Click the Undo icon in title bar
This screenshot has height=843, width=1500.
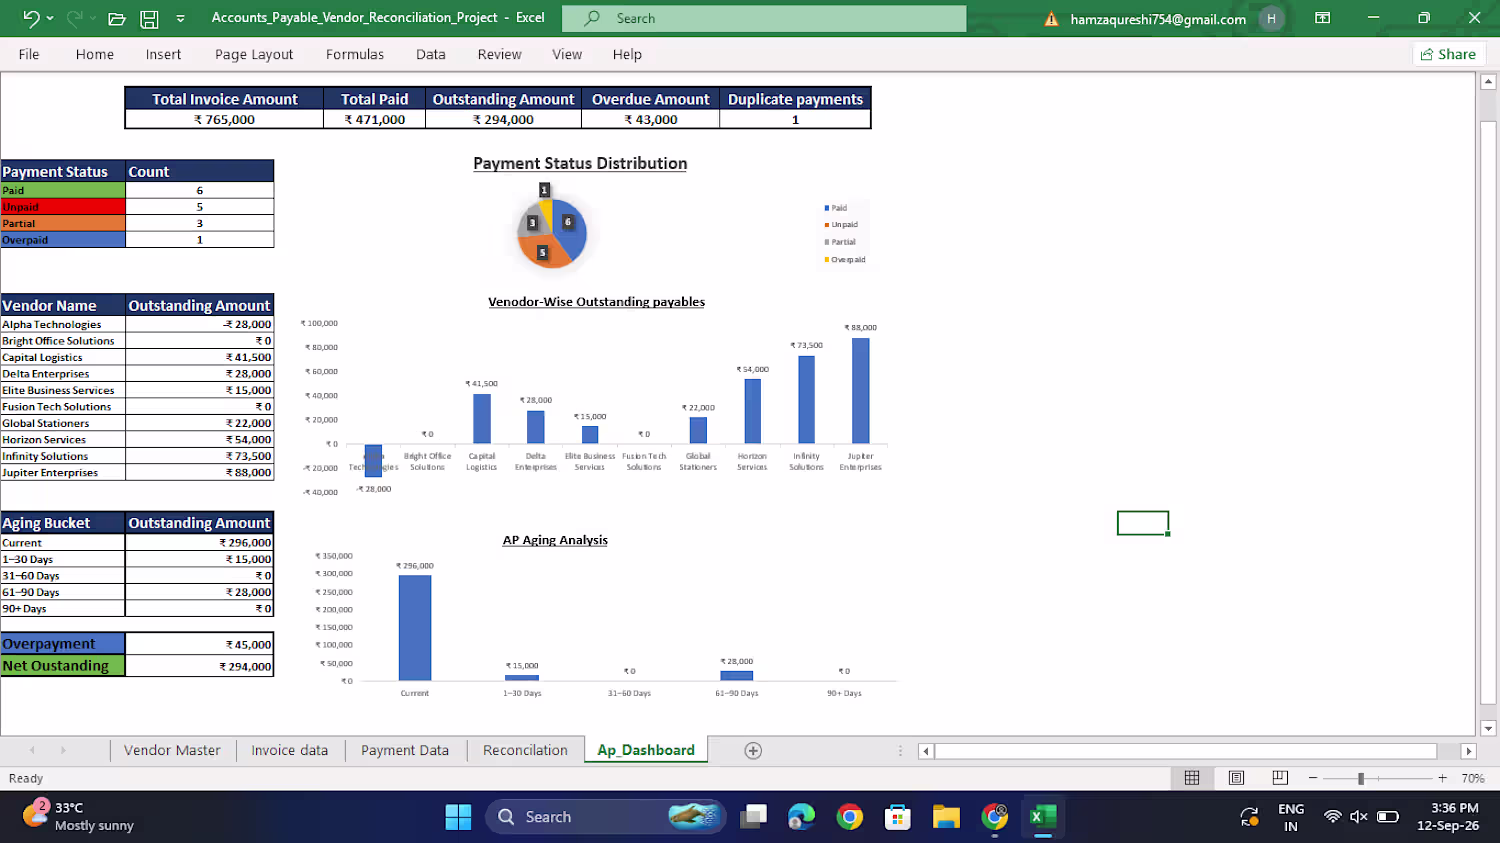pos(31,18)
